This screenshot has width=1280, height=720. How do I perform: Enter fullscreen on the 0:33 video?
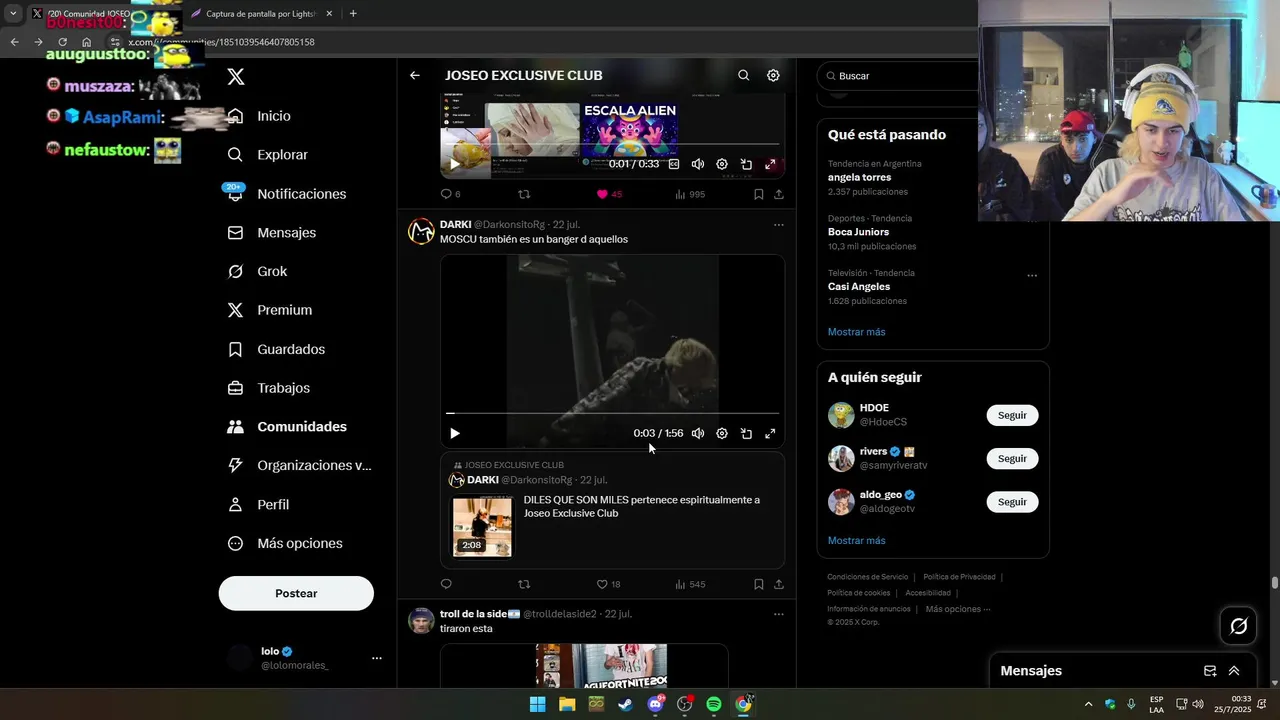[770, 164]
